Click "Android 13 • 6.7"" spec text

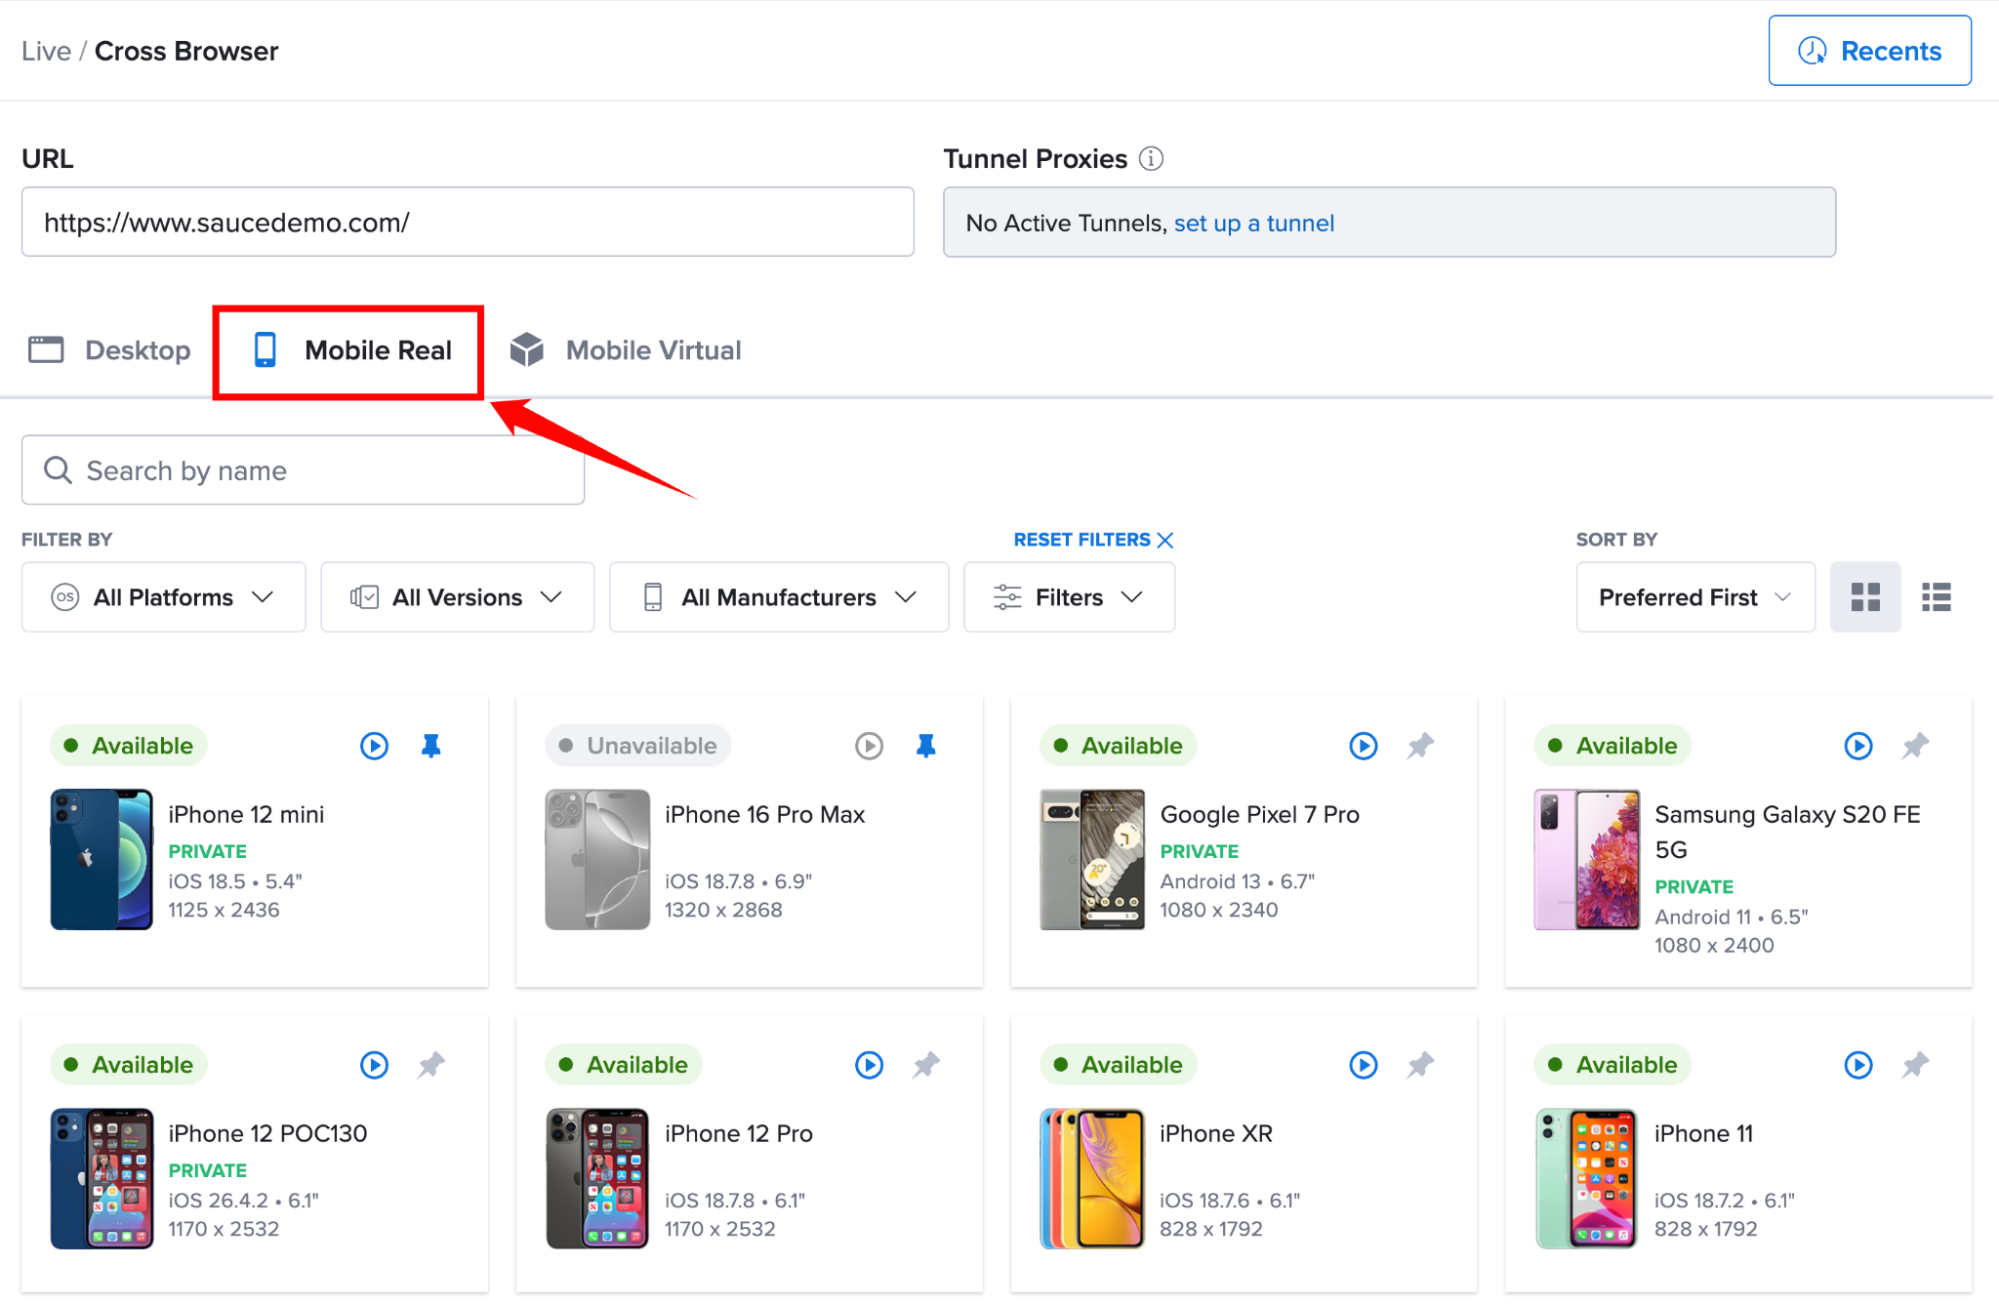pos(1237,881)
